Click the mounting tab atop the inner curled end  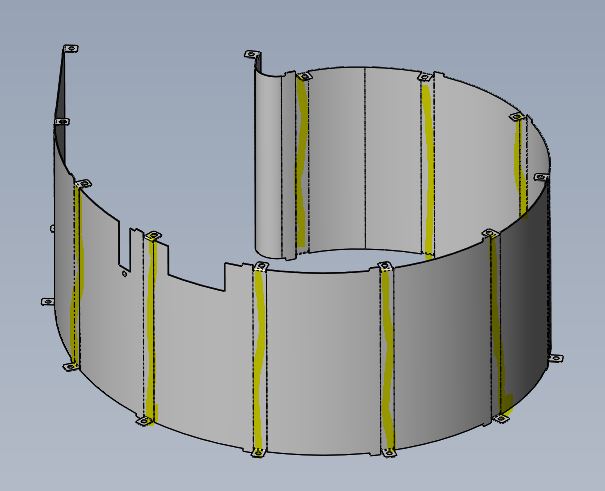coord(251,55)
